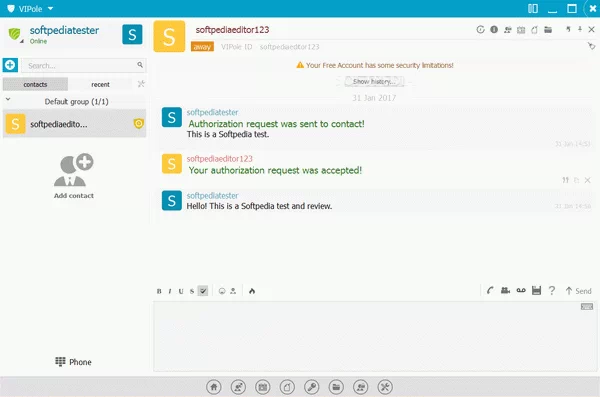The image size is (600, 397).
Task: Click the question mark help icon
Action: (551, 291)
